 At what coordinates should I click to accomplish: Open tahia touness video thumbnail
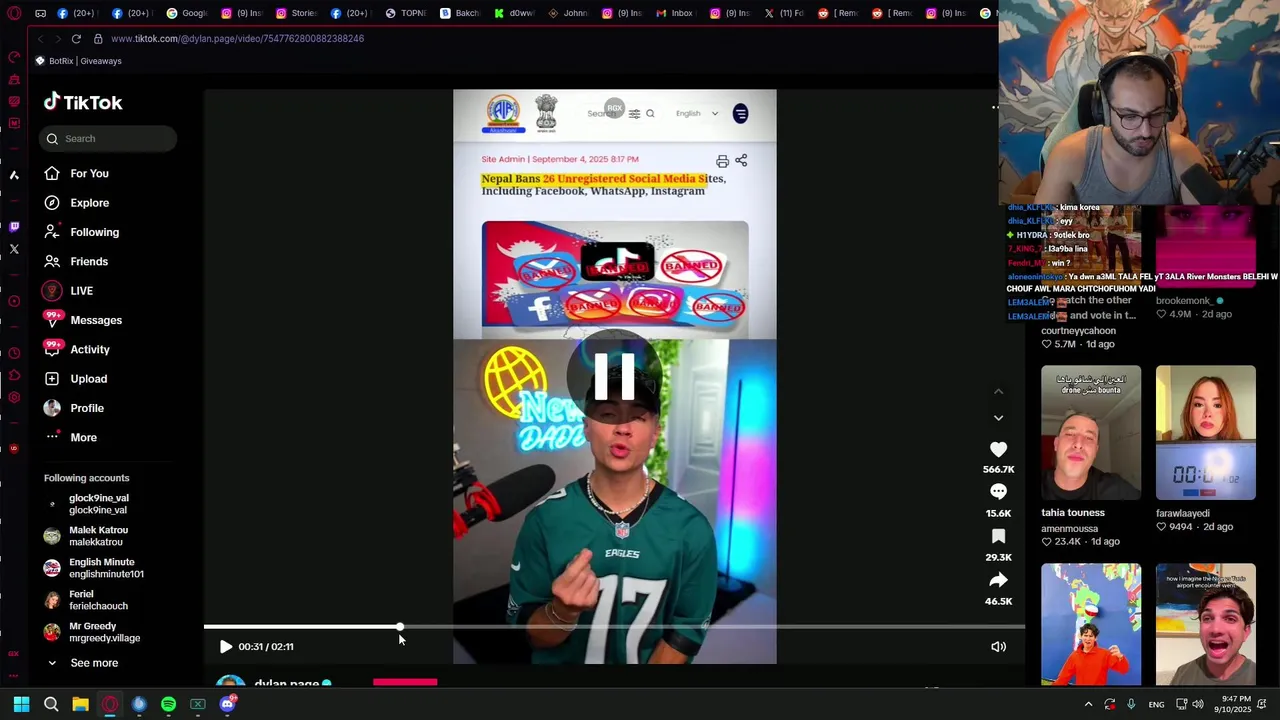[x=1090, y=432]
